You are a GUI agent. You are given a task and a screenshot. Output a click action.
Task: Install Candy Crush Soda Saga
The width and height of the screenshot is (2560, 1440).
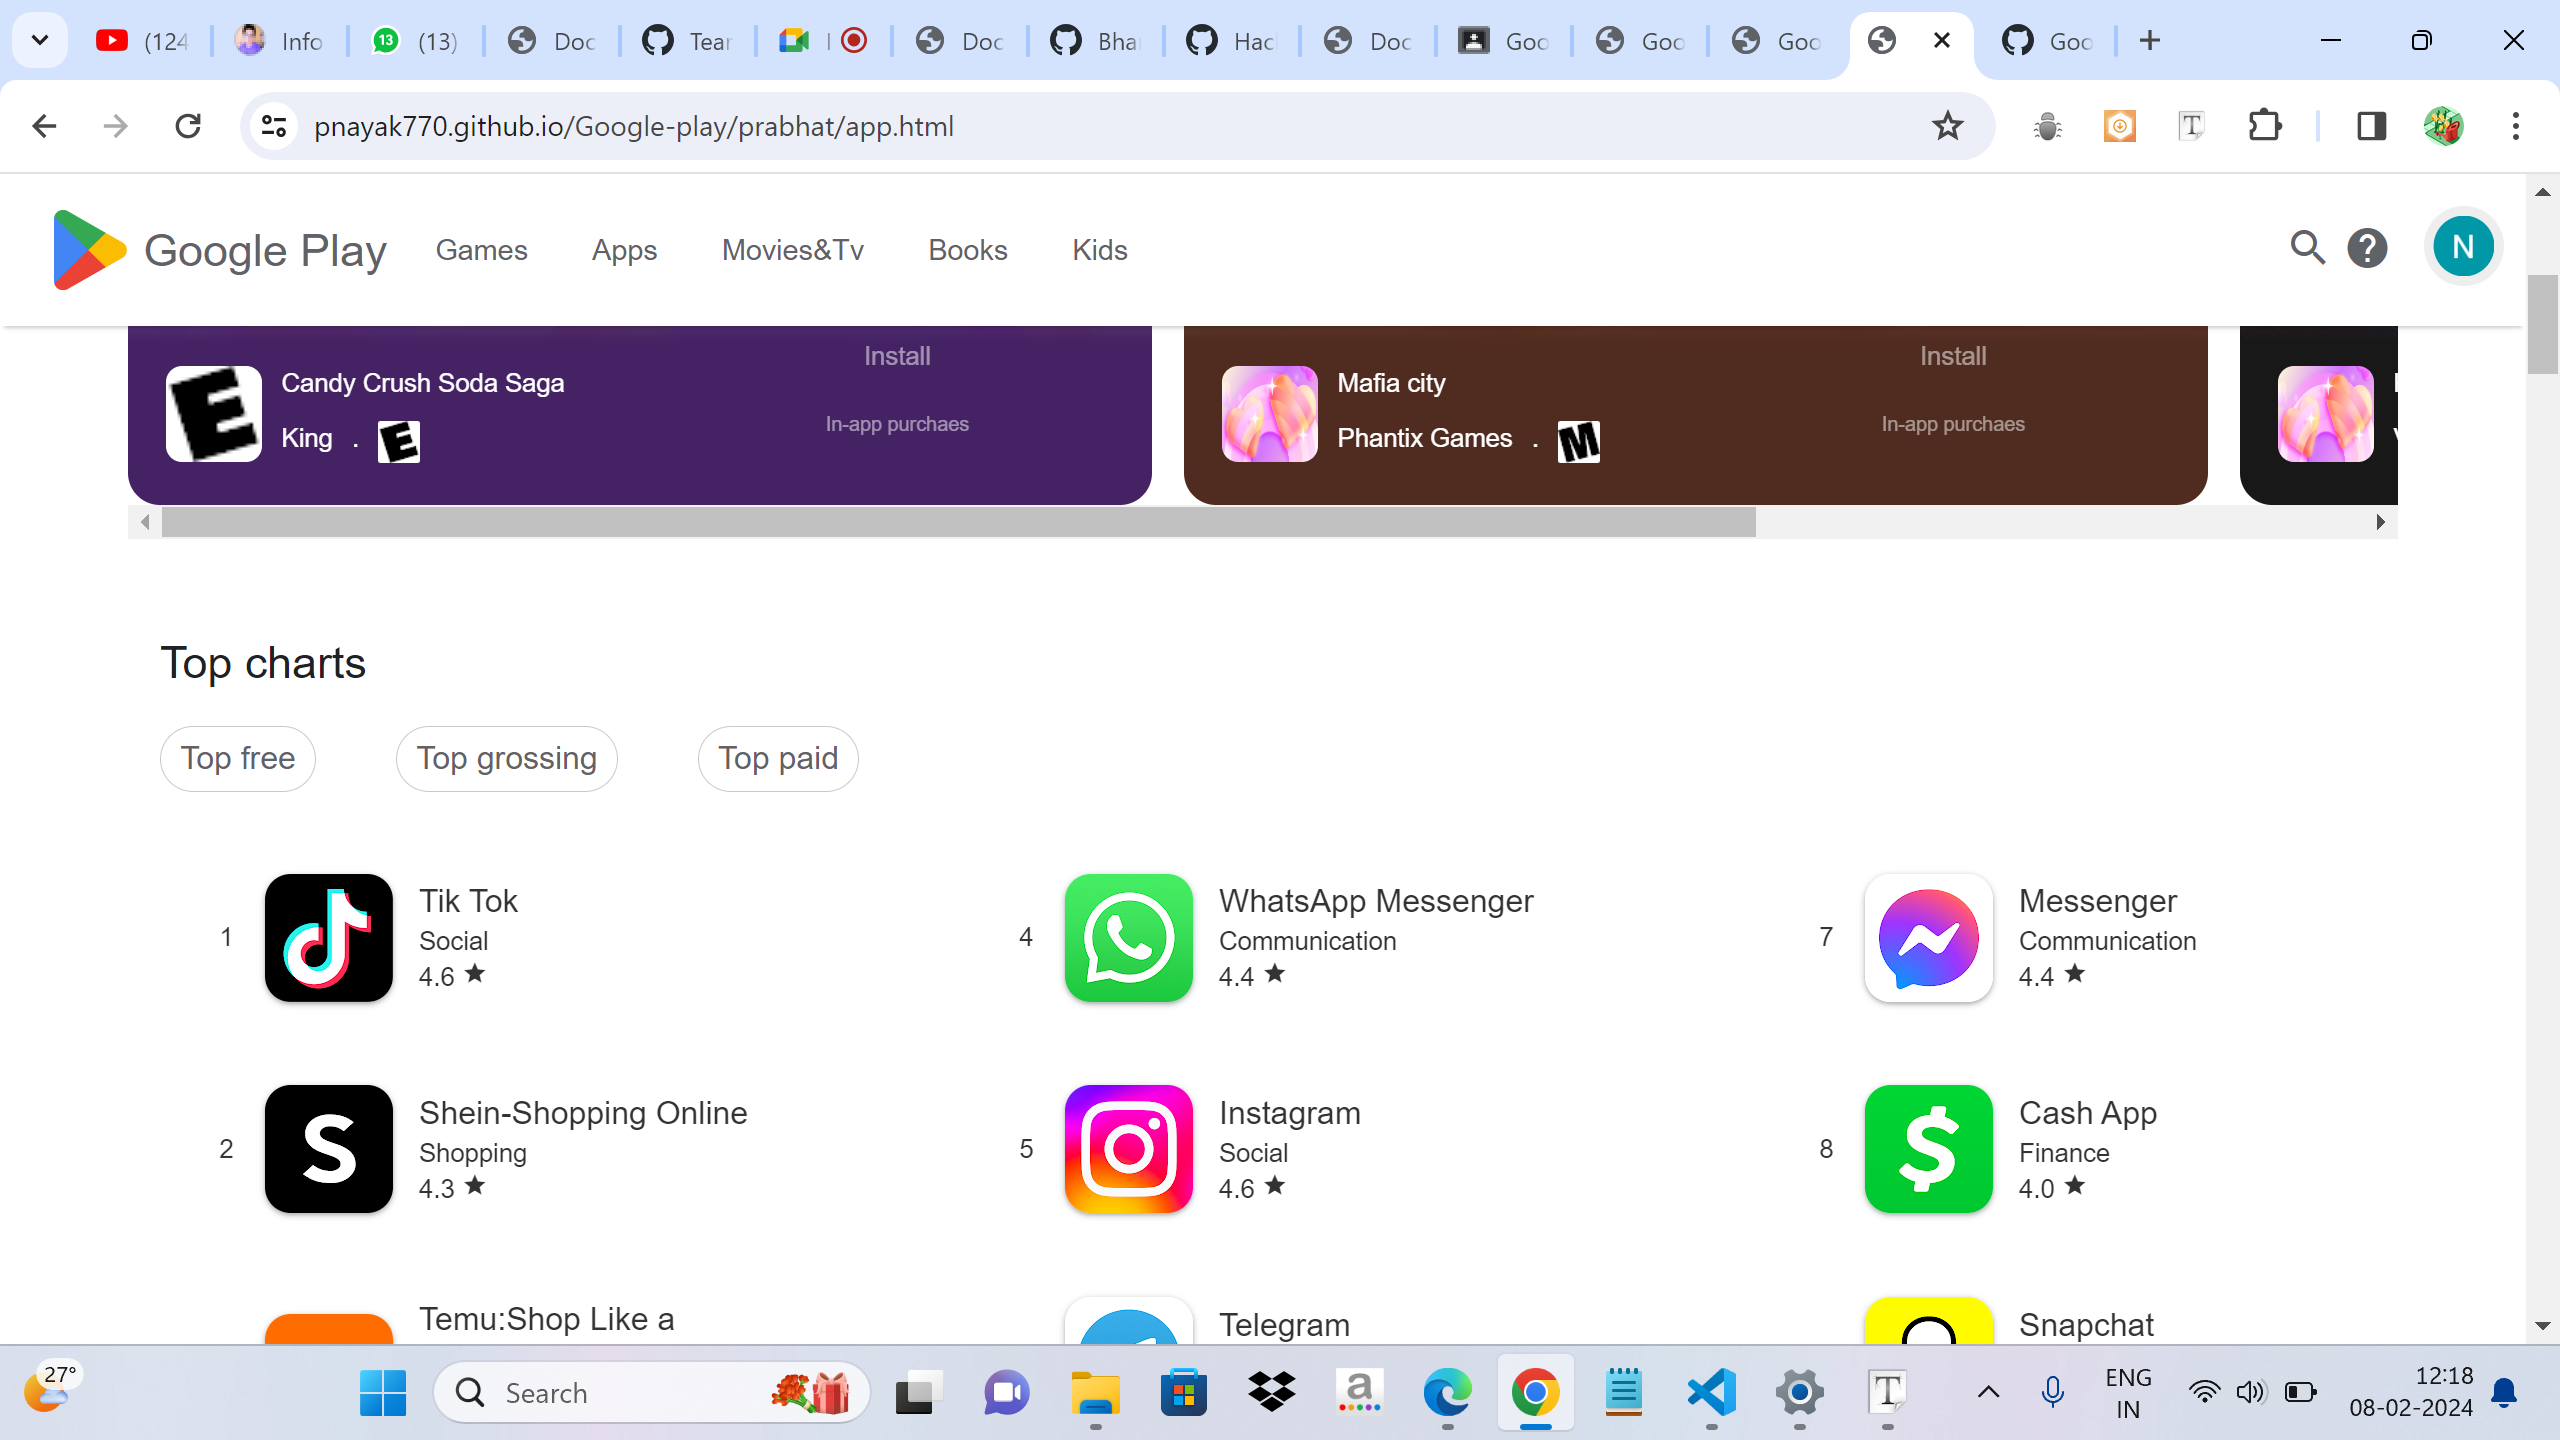(897, 356)
